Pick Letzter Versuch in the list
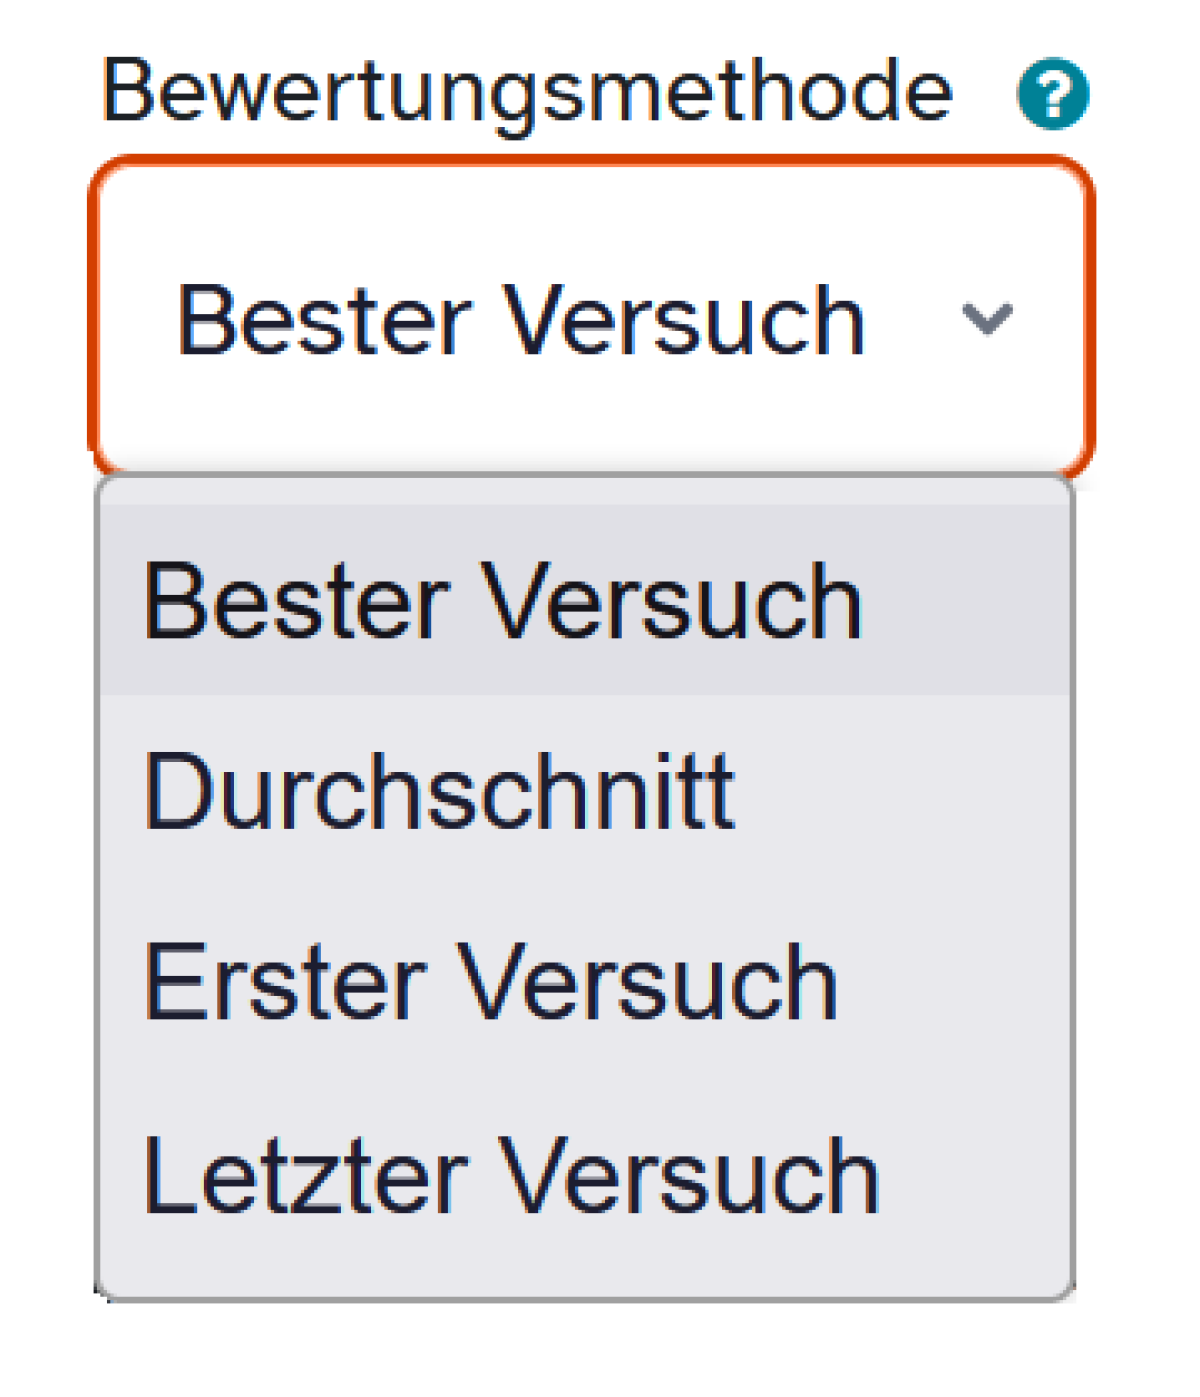This screenshot has width=1200, height=1397. [510, 1176]
